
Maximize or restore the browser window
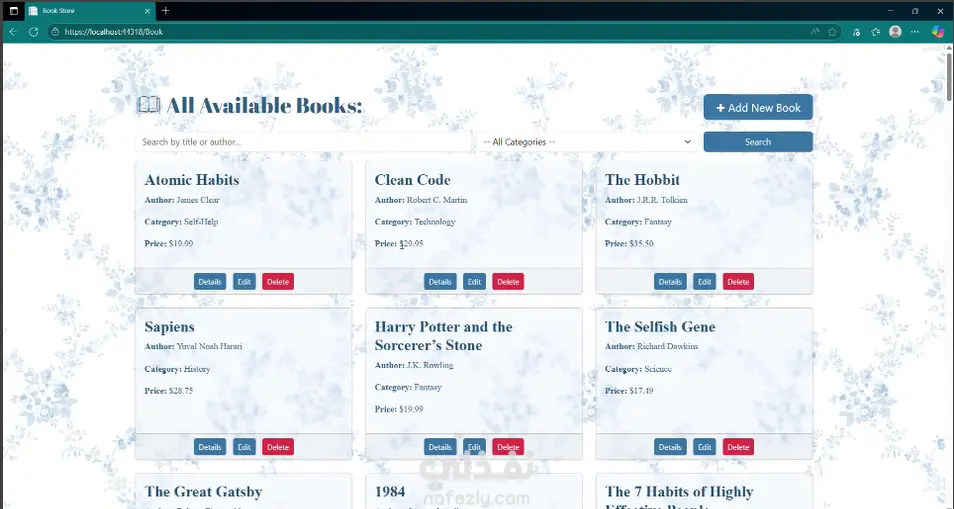click(915, 11)
